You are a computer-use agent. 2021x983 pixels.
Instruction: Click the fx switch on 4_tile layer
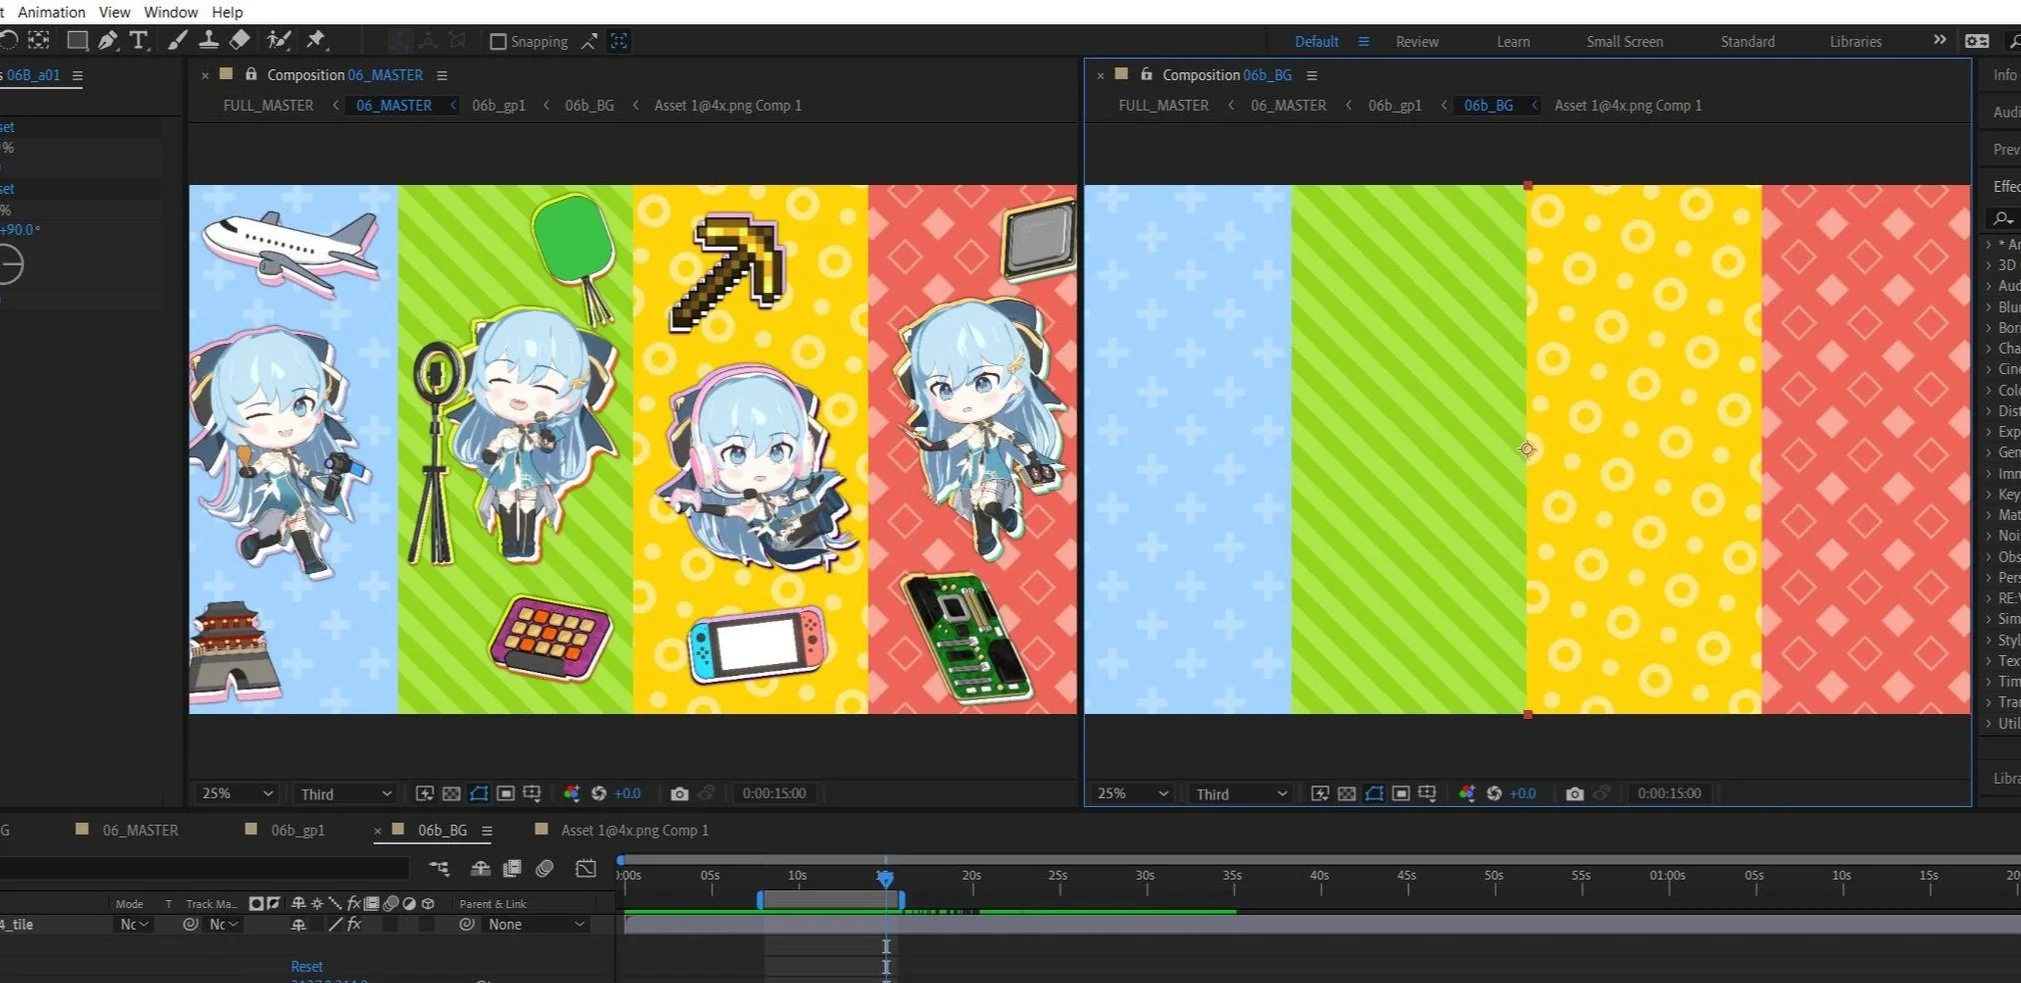point(354,924)
